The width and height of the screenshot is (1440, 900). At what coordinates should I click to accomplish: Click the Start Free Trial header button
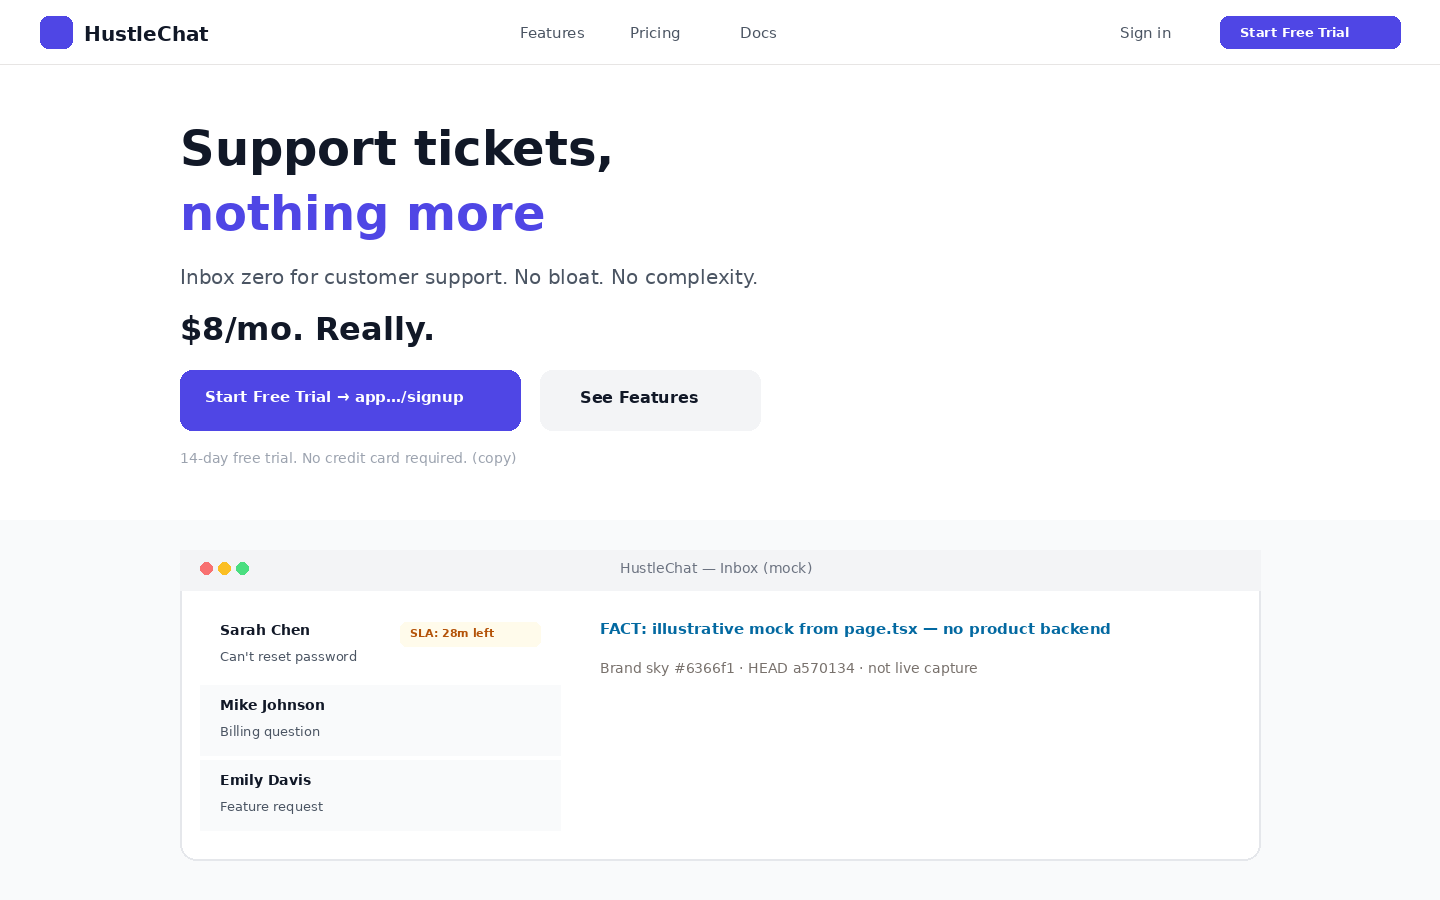[1310, 32]
